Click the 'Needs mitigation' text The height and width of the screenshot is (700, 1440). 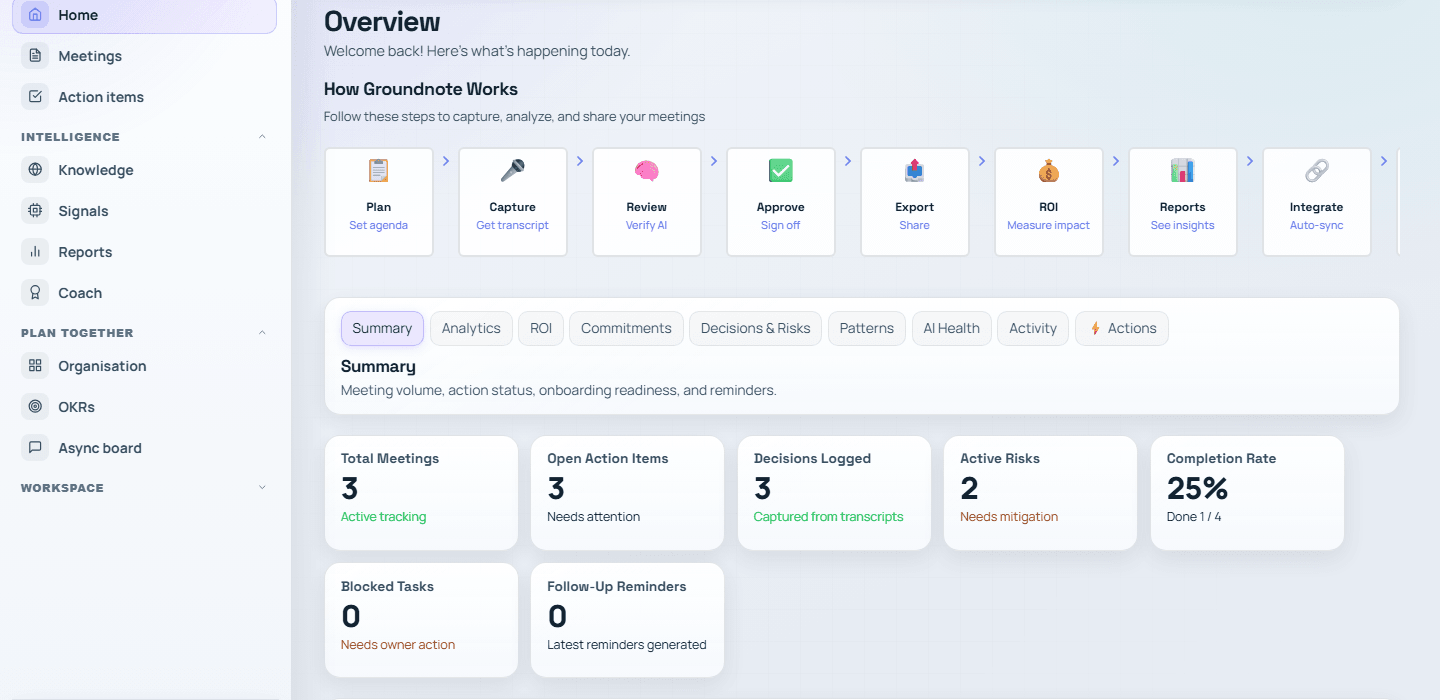pyautogui.click(x=1009, y=517)
